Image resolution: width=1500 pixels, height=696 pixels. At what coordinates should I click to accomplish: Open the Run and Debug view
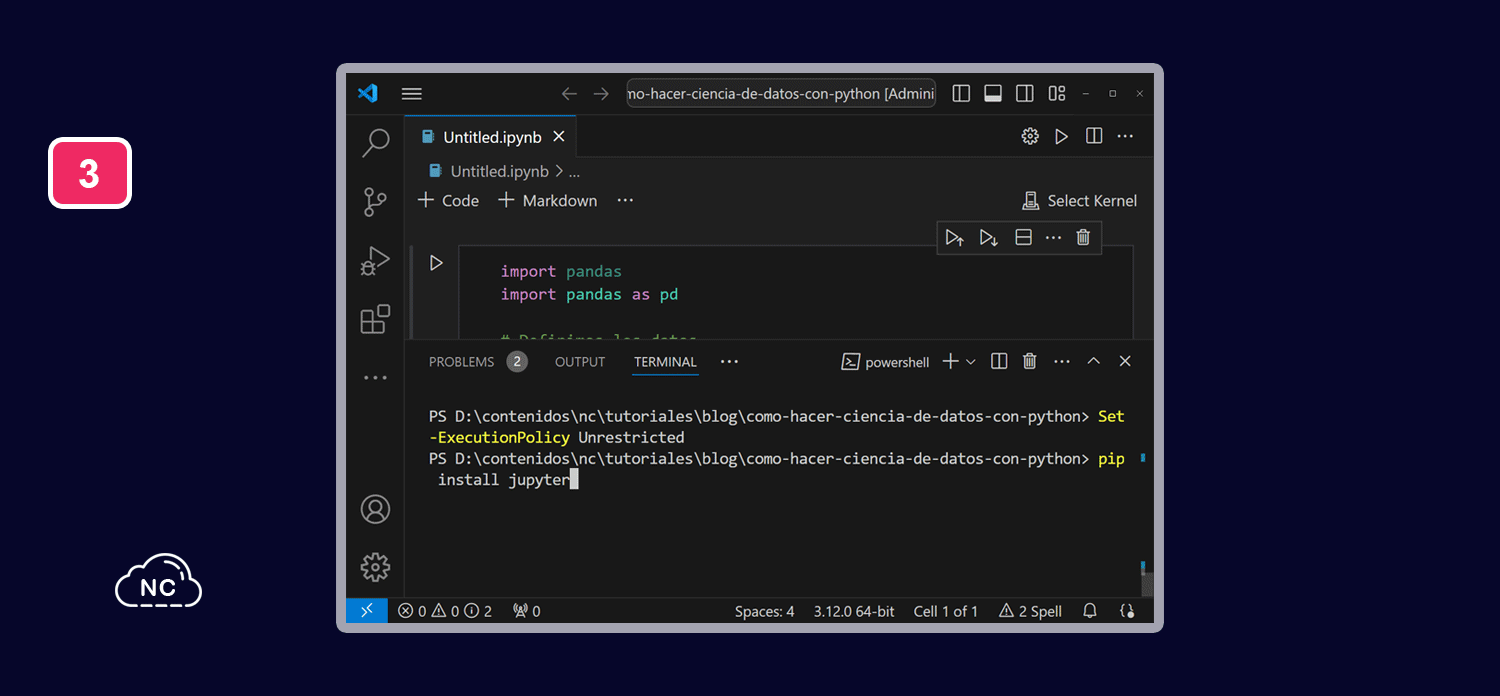point(375,261)
